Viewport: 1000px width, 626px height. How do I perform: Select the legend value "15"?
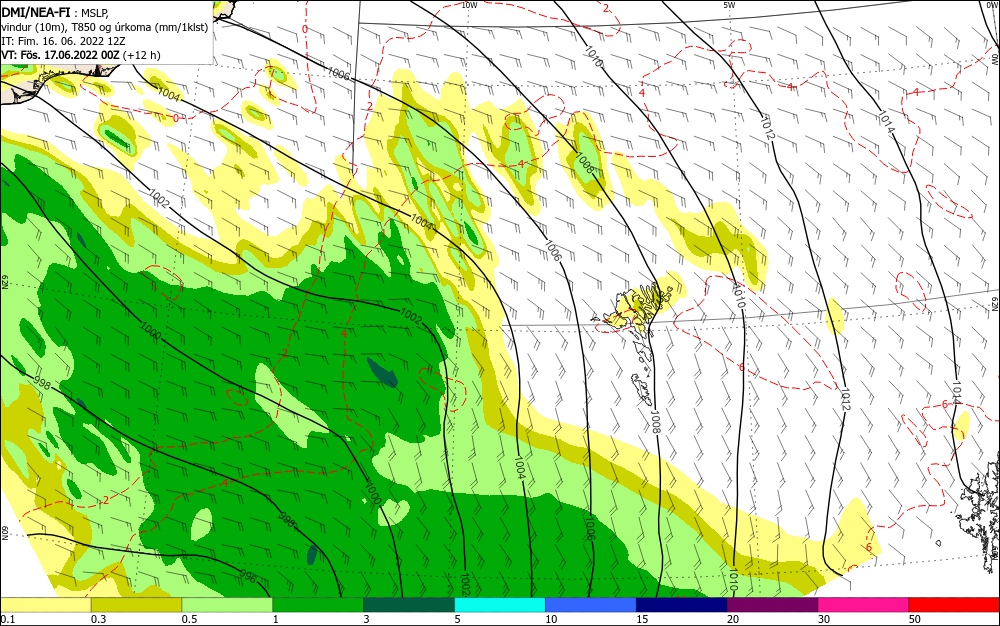[x=642, y=619]
